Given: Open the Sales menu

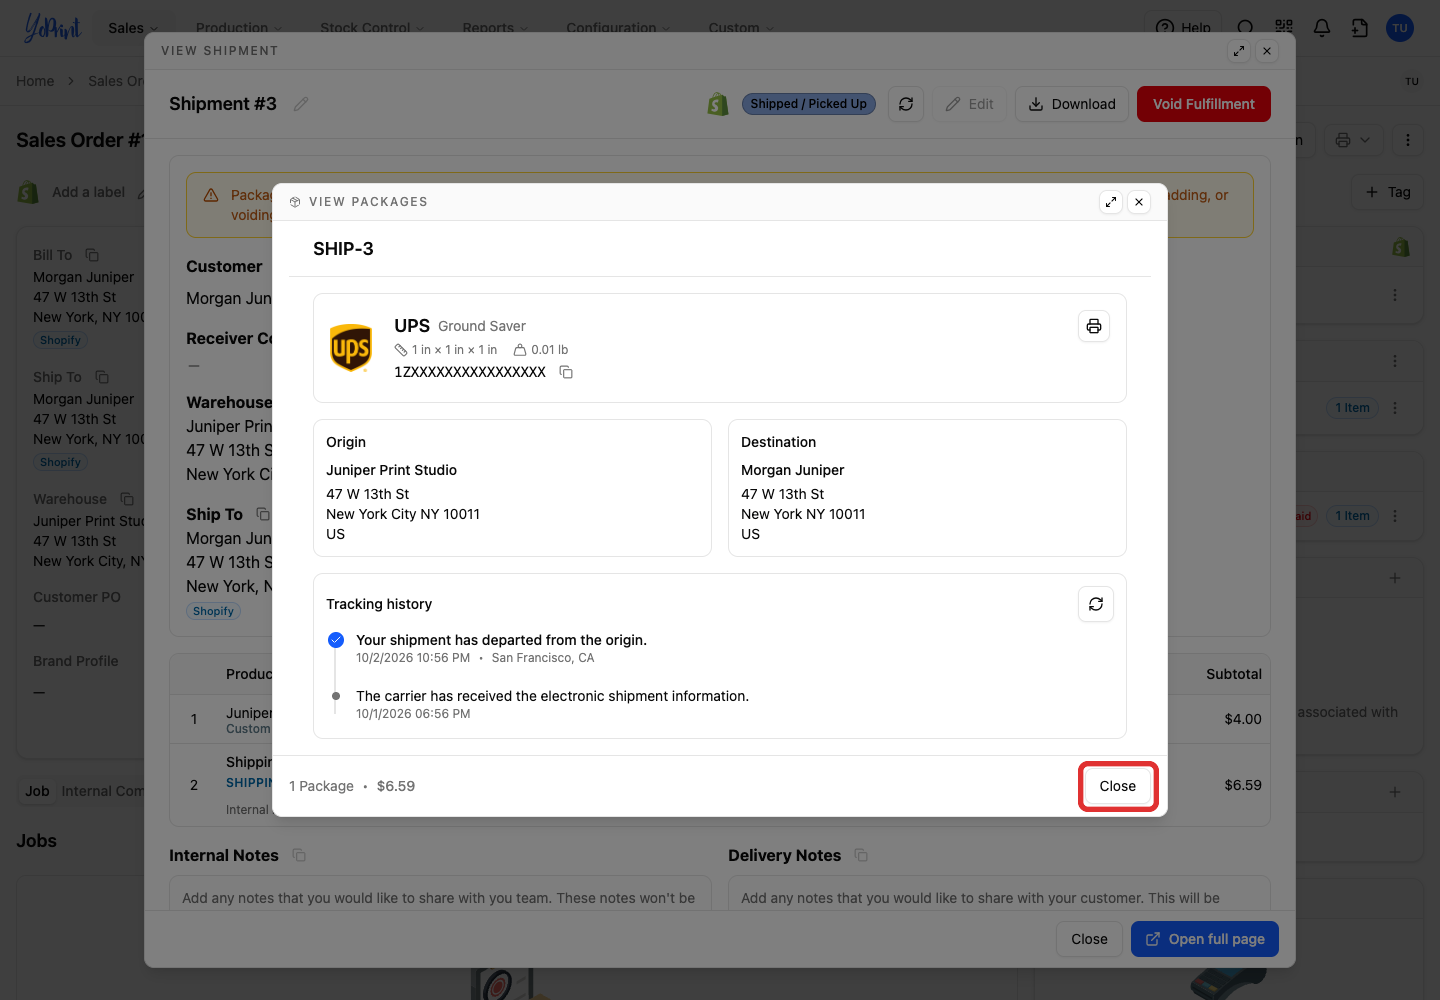Looking at the screenshot, I should tap(133, 28).
